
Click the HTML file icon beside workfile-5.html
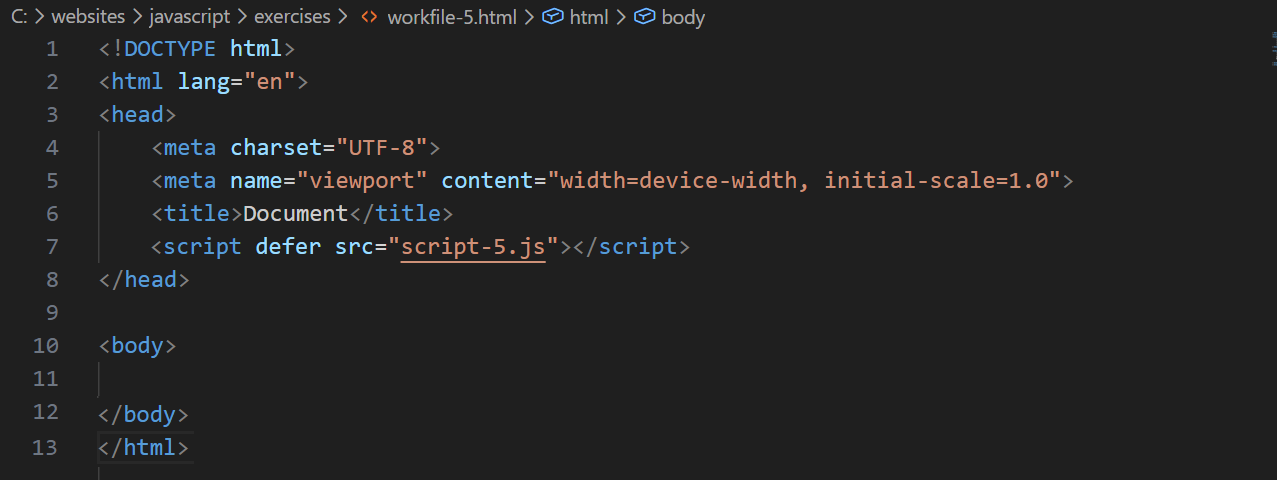[x=368, y=17]
